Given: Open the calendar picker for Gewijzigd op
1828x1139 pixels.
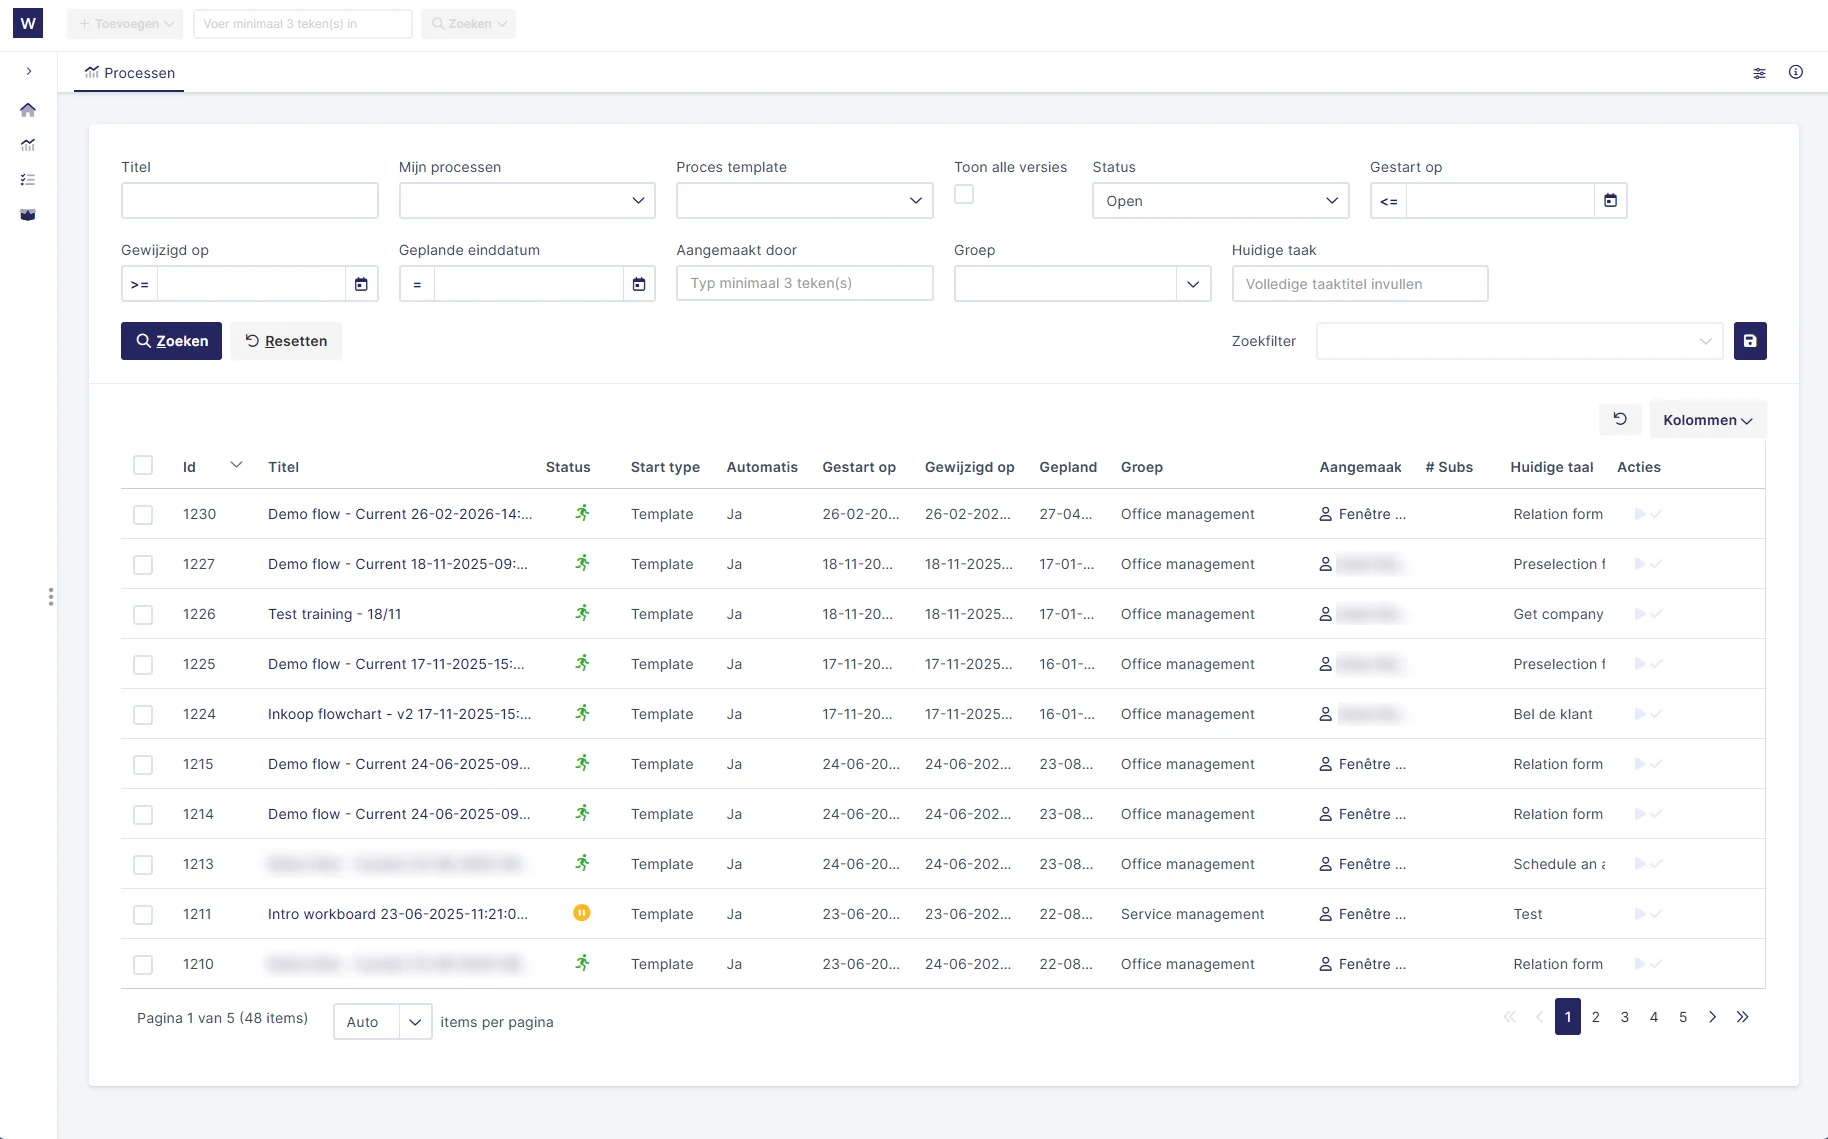Looking at the screenshot, I should [x=361, y=284].
